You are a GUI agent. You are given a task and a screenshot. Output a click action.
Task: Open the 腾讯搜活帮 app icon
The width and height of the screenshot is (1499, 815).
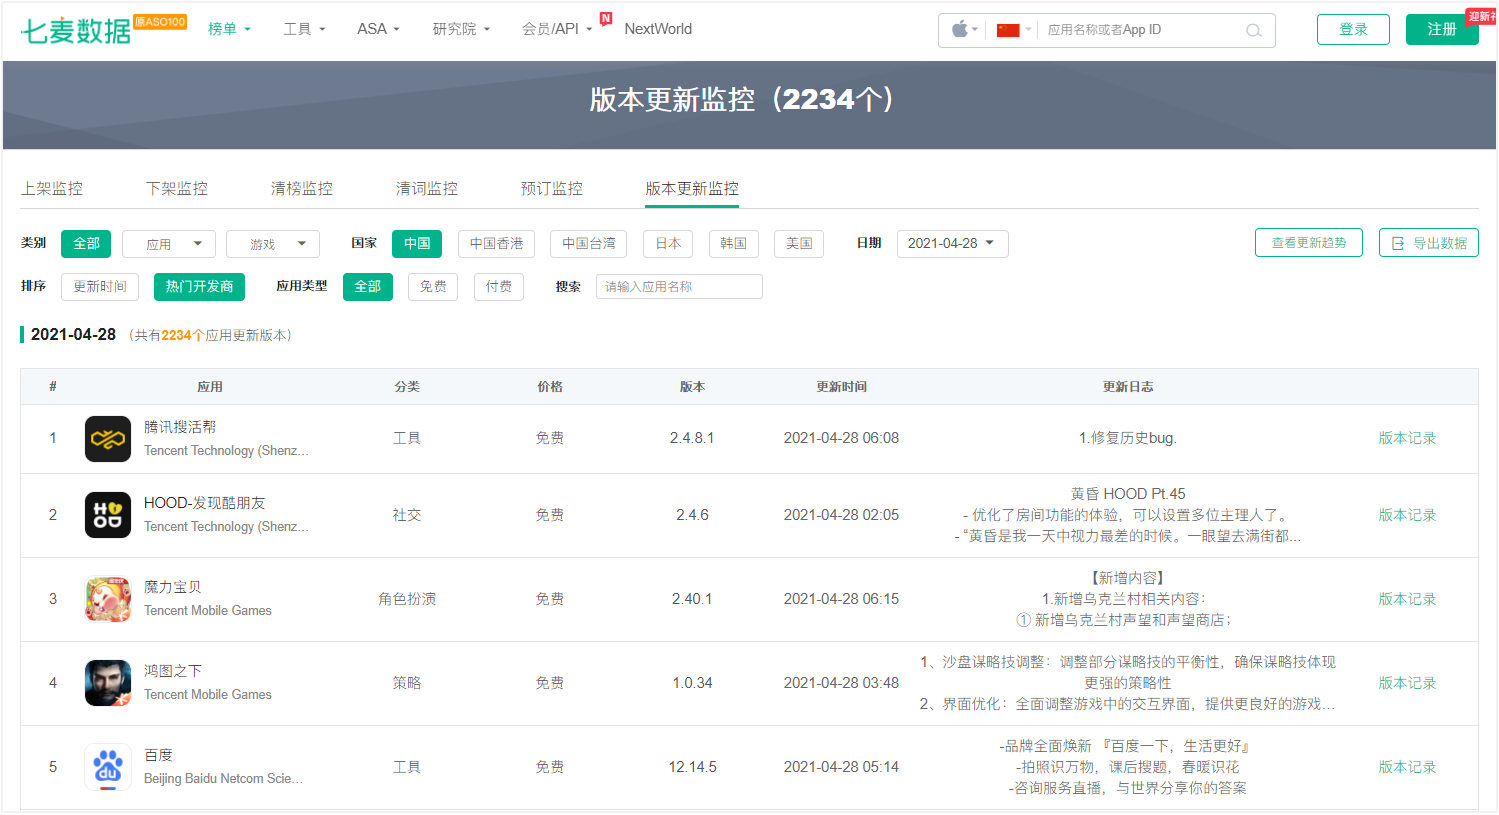[108, 439]
